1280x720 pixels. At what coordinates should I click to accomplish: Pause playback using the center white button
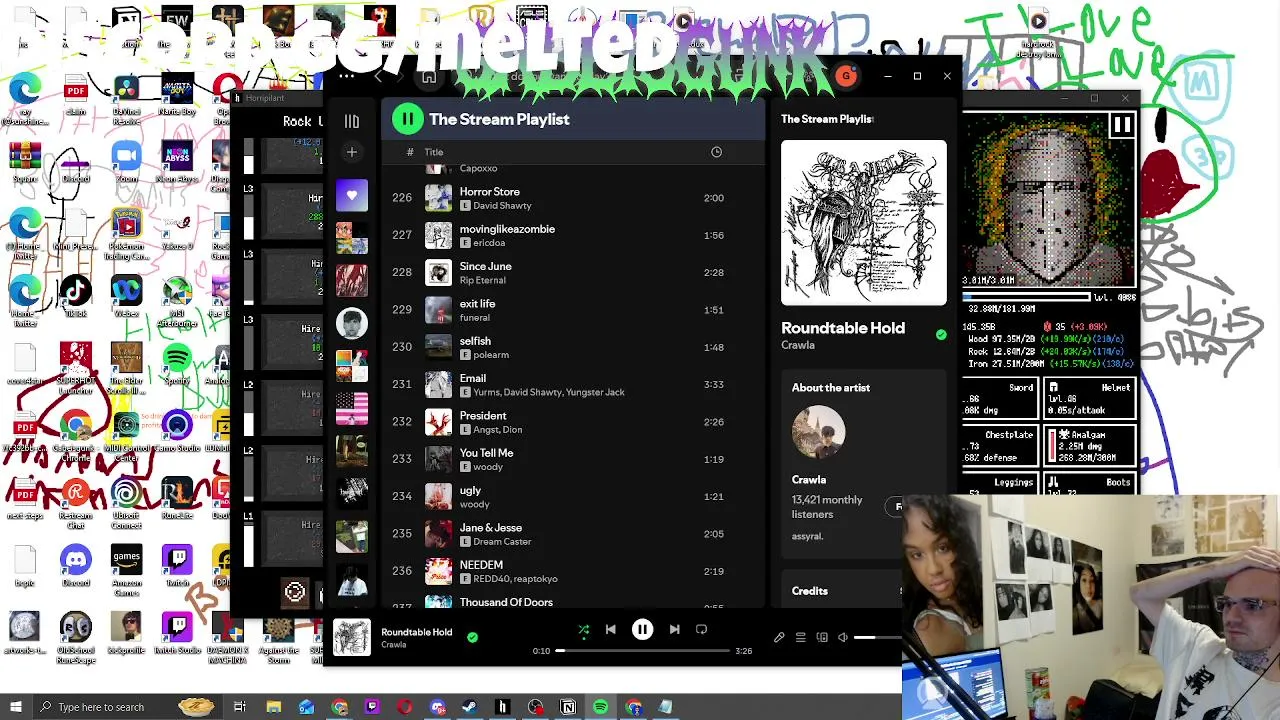[x=642, y=630]
